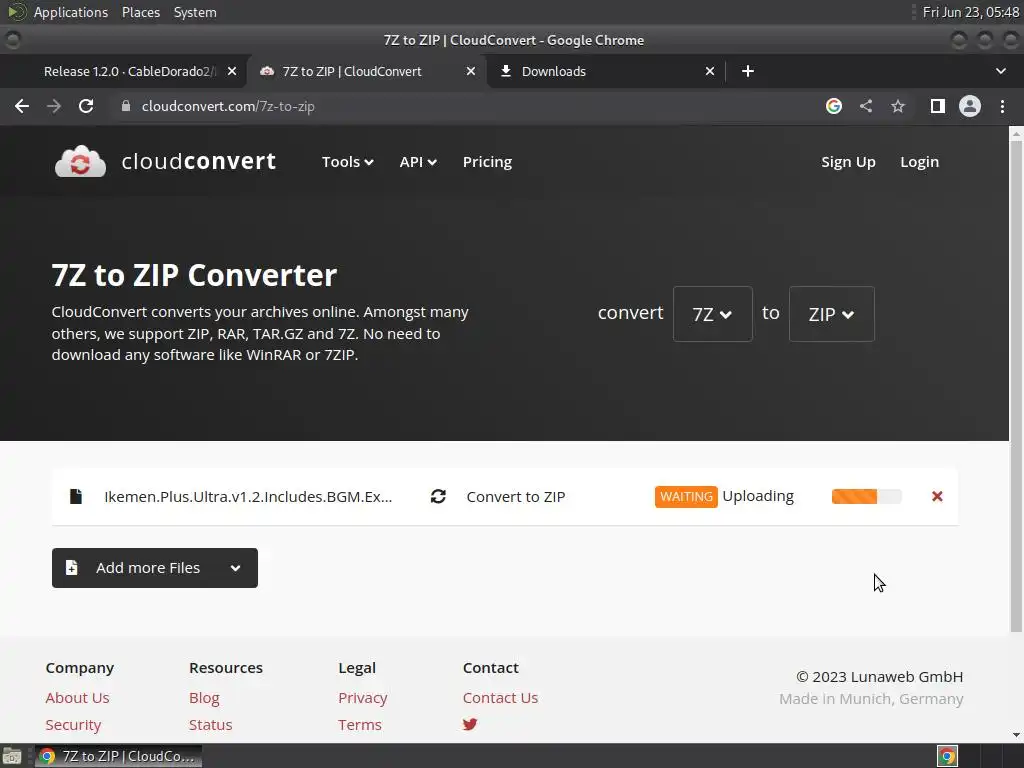Click the clock showing Fri Jun 23, 05:48
Viewport: 1024px width, 768px height.
click(970, 12)
